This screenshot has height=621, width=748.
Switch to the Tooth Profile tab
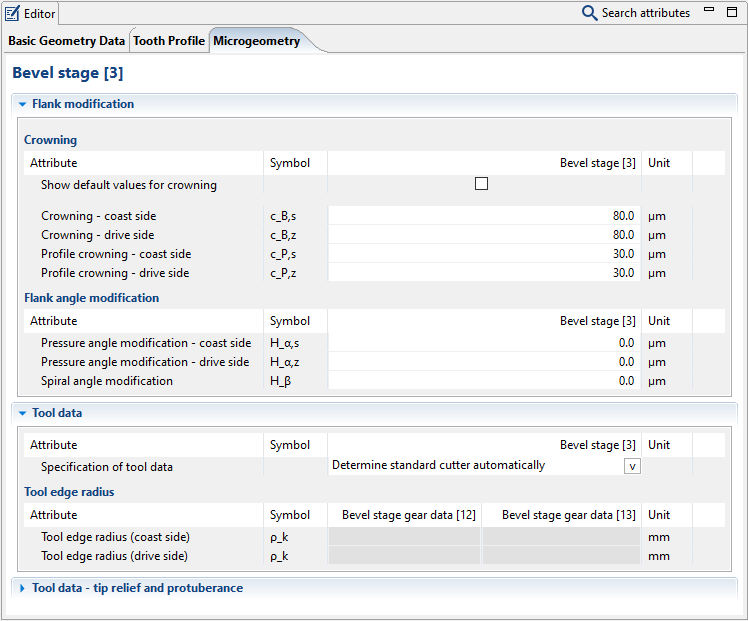[x=169, y=41]
